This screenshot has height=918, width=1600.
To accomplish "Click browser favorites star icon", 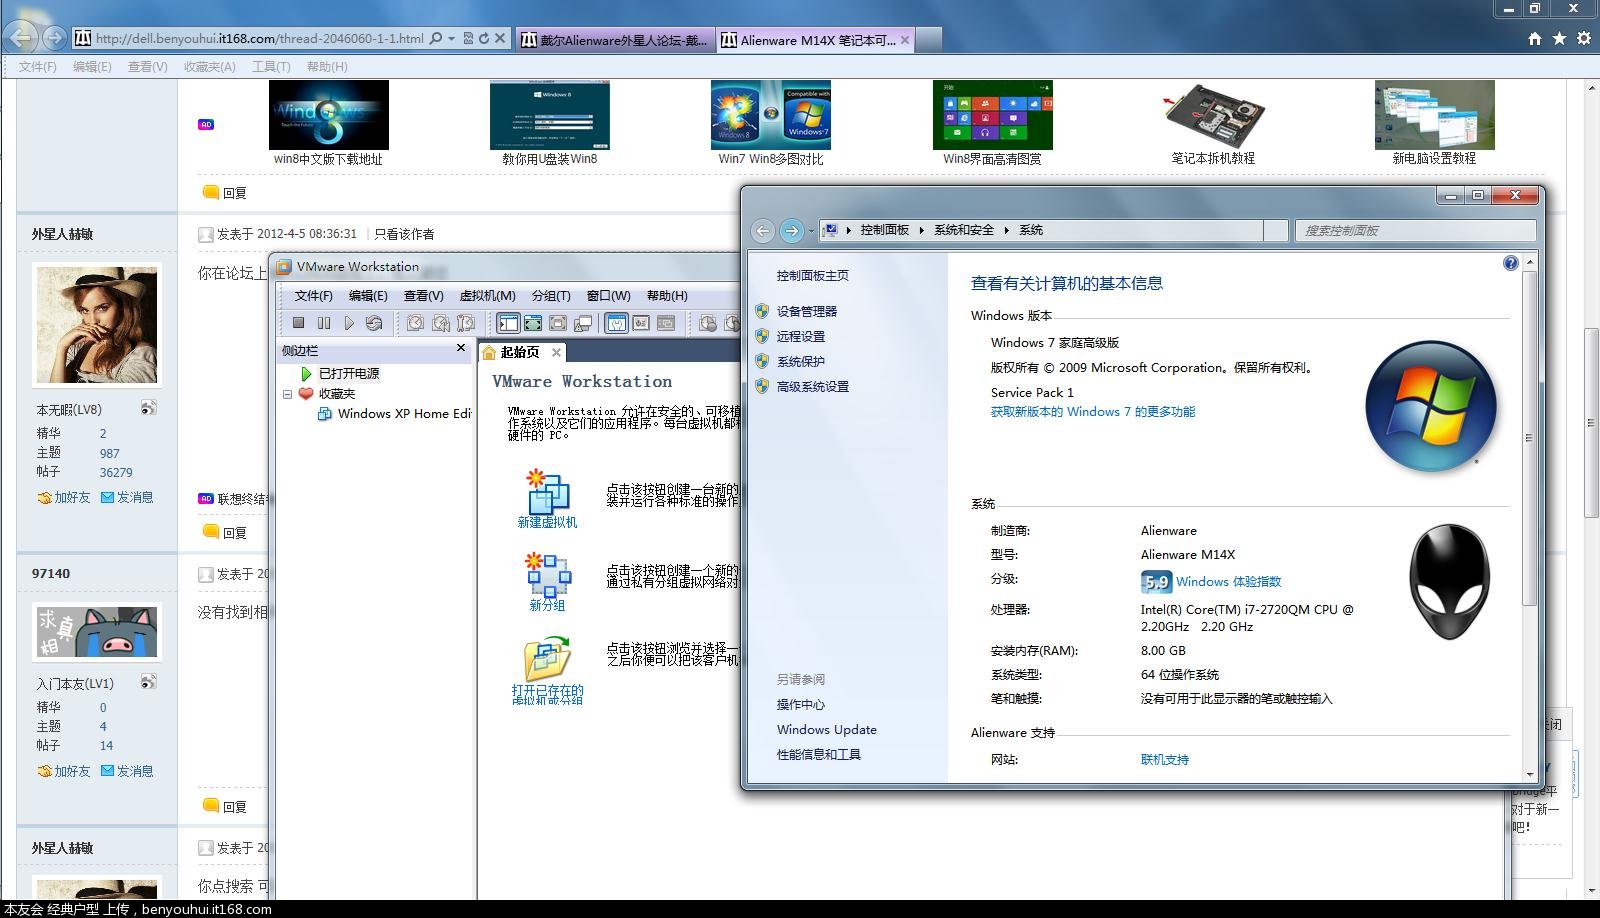I will (1559, 39).
